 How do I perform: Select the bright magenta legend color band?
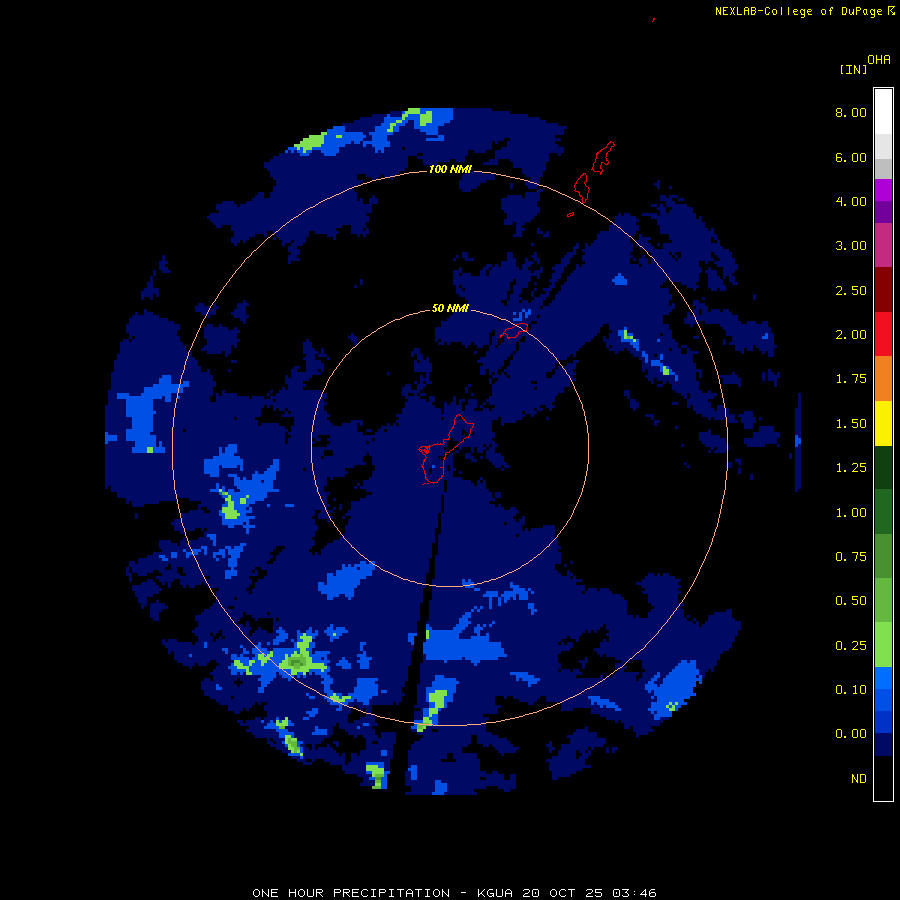pos(883,190)
